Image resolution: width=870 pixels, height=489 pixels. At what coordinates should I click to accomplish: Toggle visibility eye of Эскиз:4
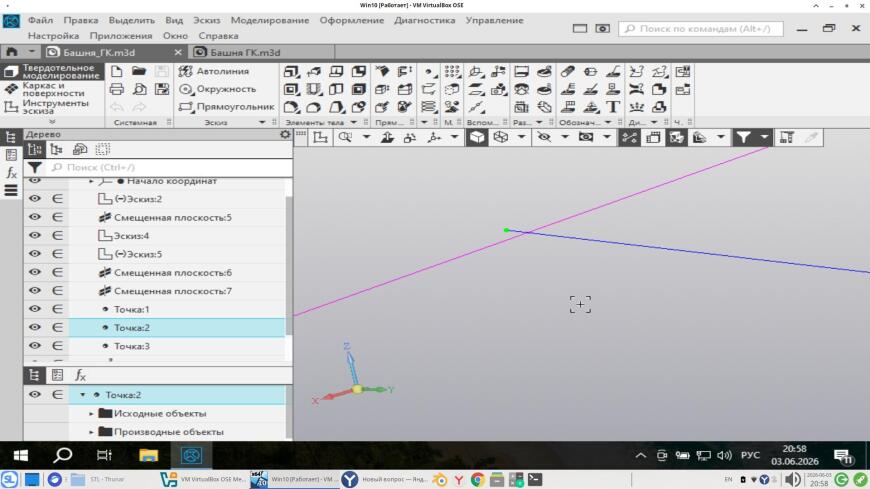(x=35, y=235)
